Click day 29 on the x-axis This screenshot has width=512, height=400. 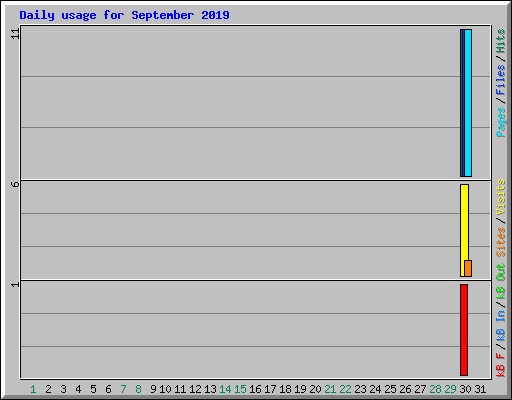point(450,389)
